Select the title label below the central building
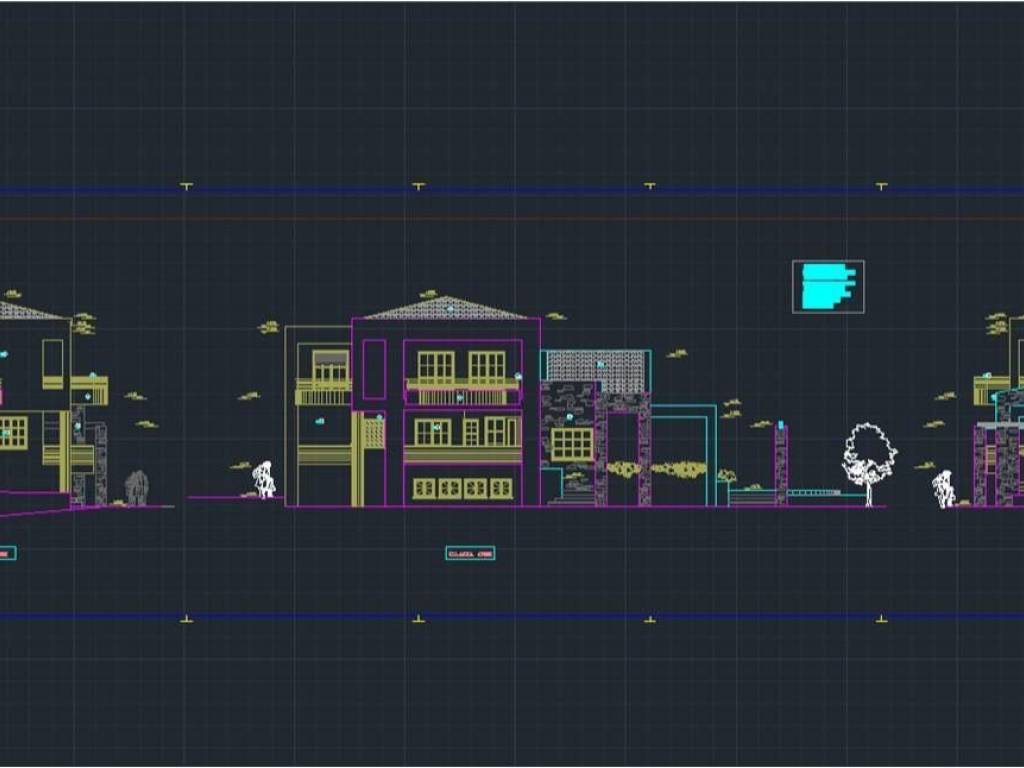This screenshot has width=1024, height=768. coord(470,553)
